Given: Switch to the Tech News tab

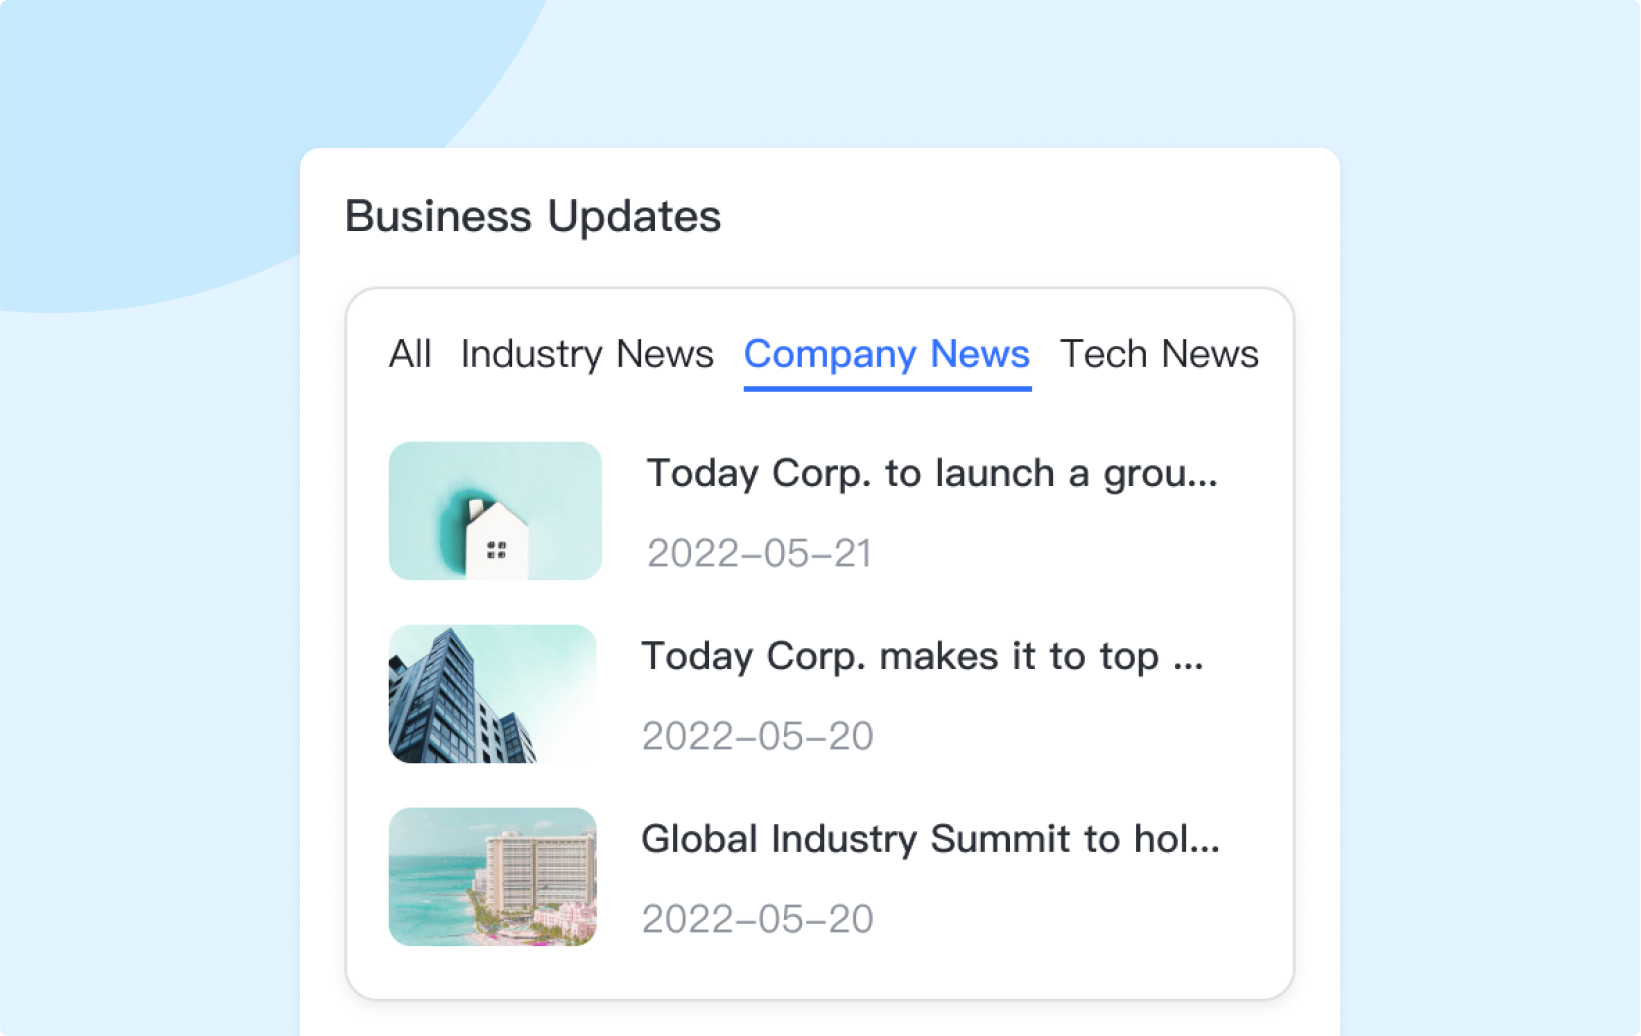Looking at the screenshot, I should pyautogui.click(x=1159, y=354).
